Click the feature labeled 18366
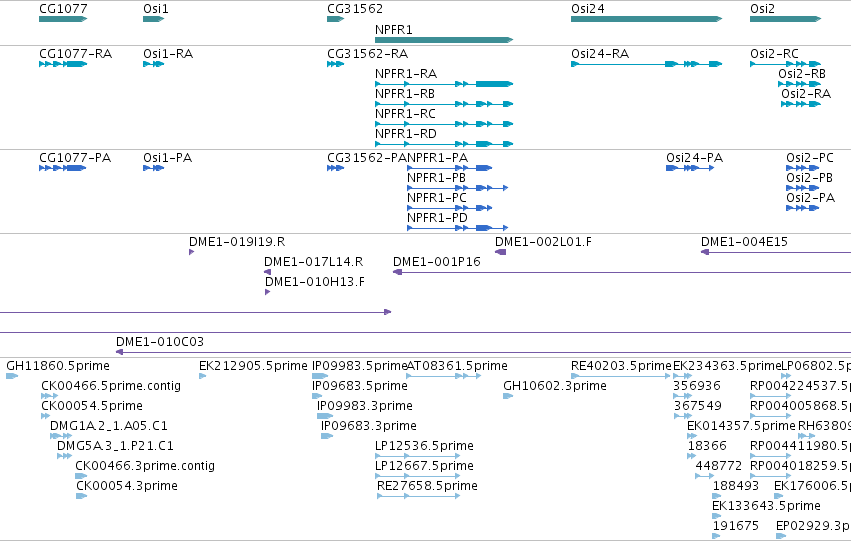This screenshot has width=851, height=541. [692, 456]
